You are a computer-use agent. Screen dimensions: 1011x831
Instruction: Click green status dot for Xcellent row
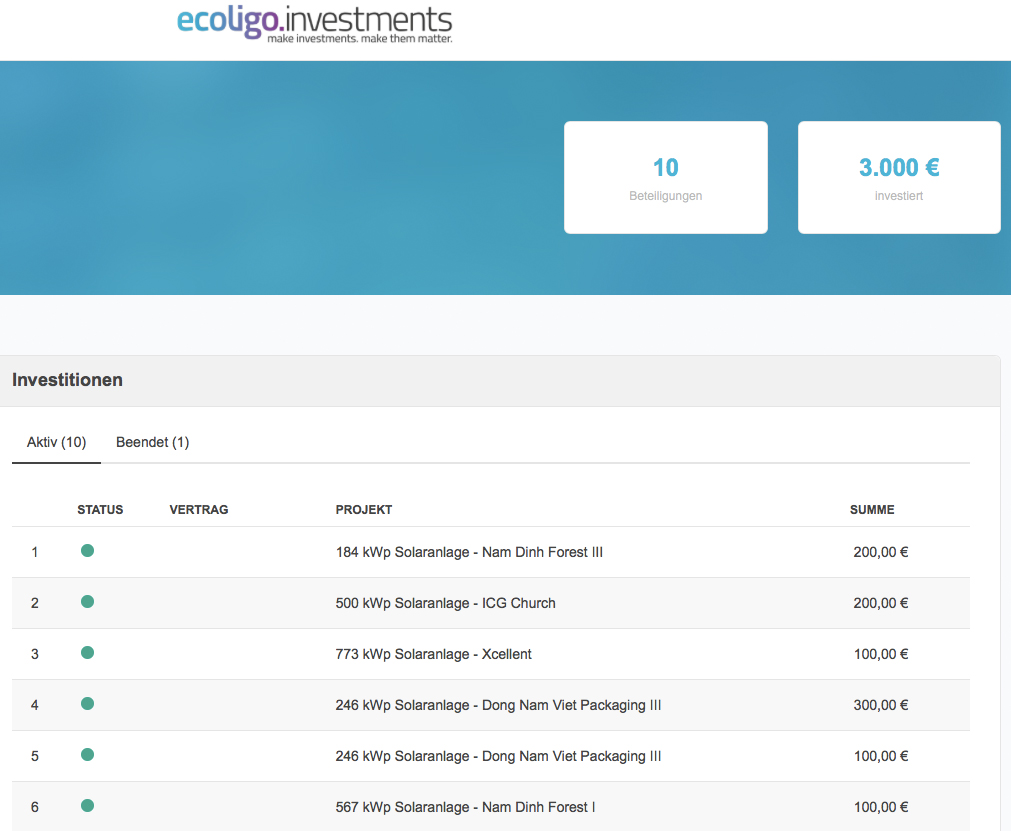coord(88,652)
